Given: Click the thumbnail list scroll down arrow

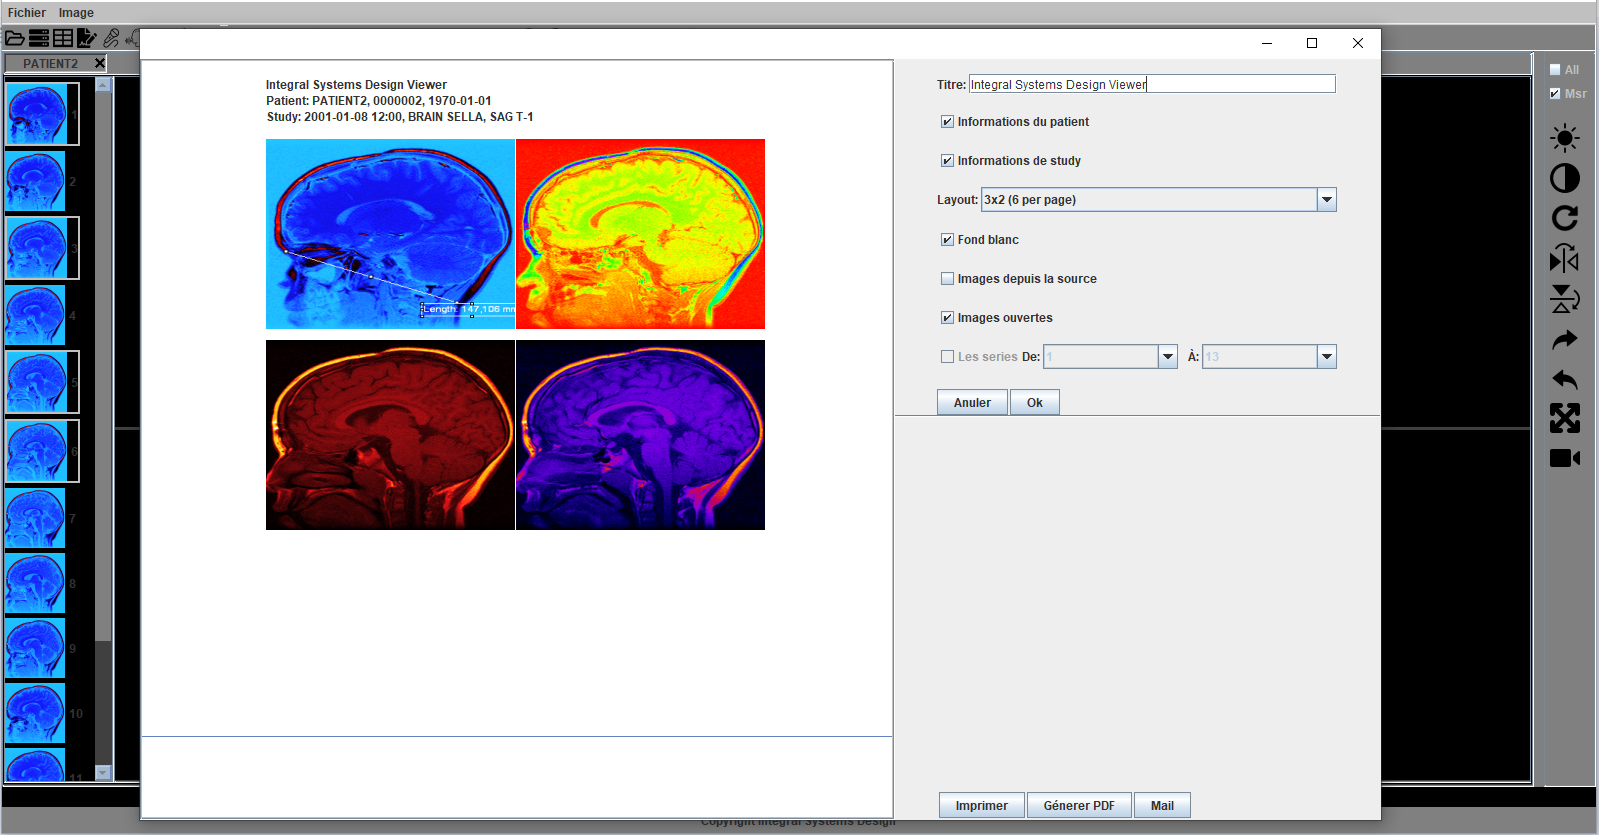Looking at the screenshot, I should pos(103,773).
